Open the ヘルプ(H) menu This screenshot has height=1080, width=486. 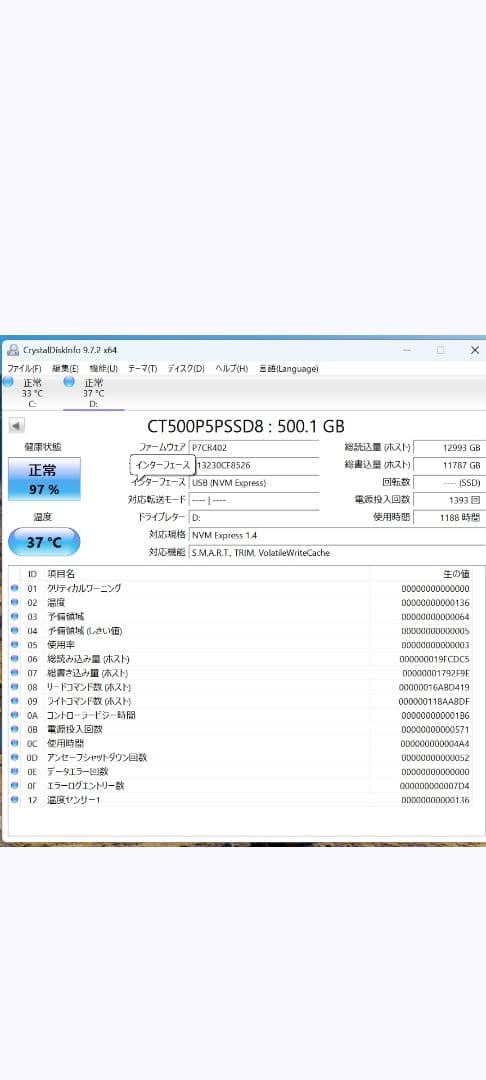coord(231,368)
